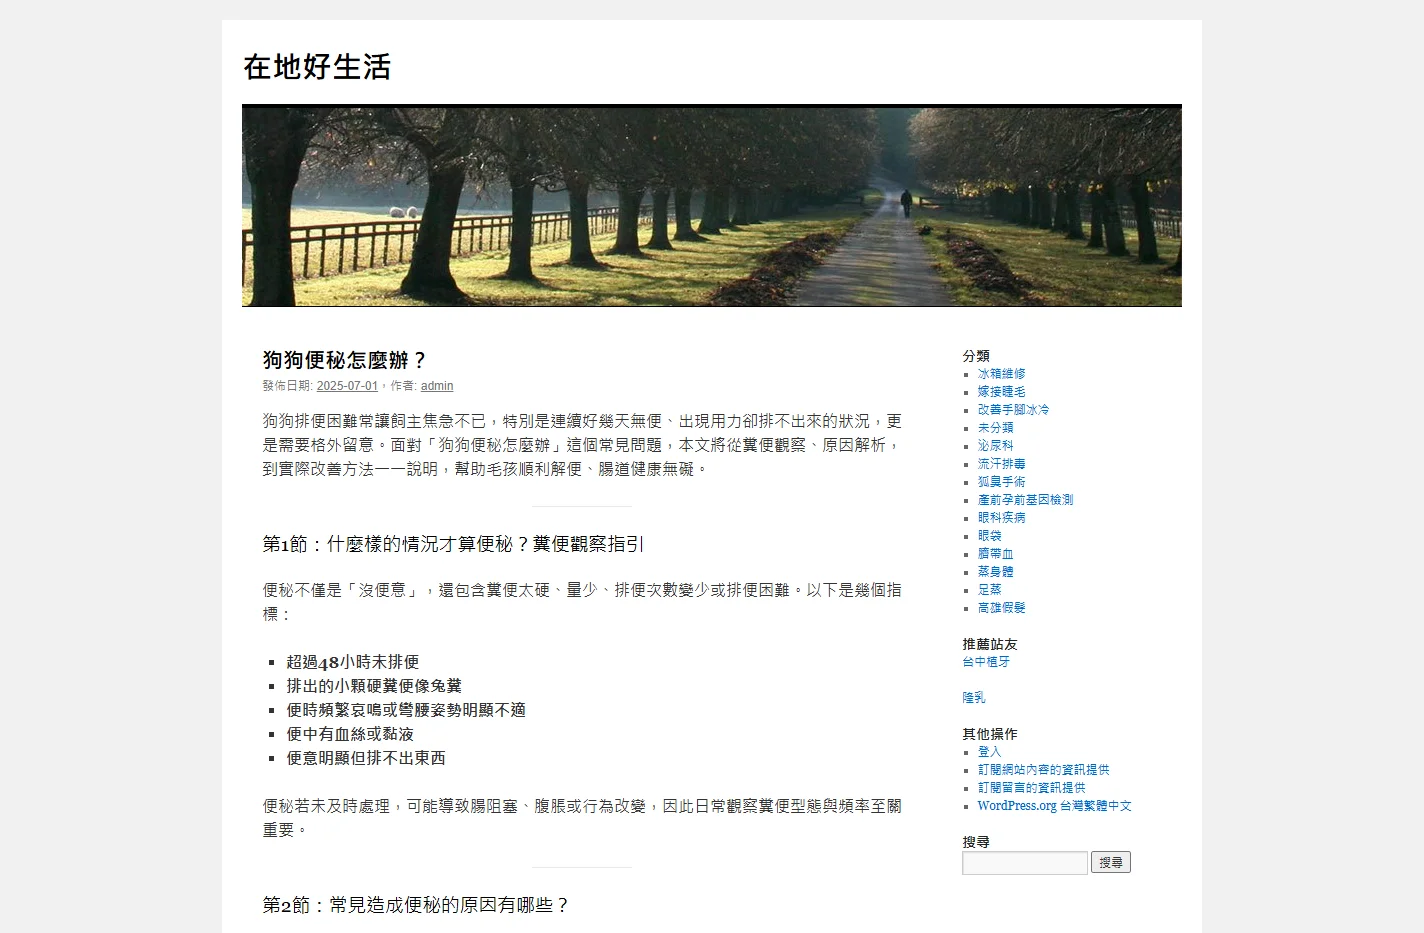
Task: Click list item 超過48小時未排便
Action: click(353, 662)
